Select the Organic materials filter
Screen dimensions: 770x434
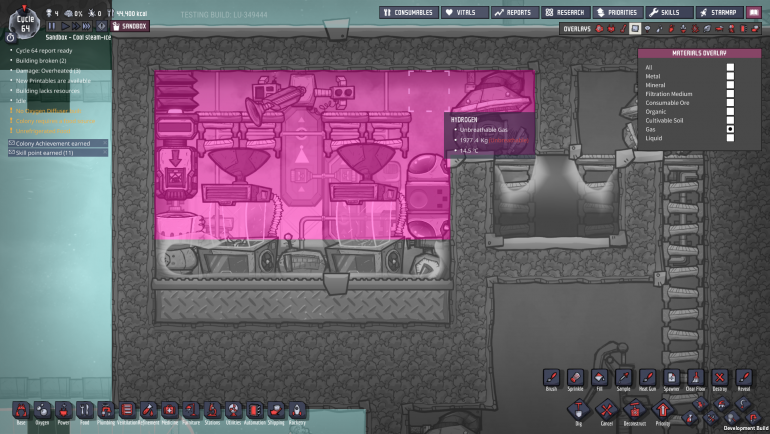tap(730, 111)
